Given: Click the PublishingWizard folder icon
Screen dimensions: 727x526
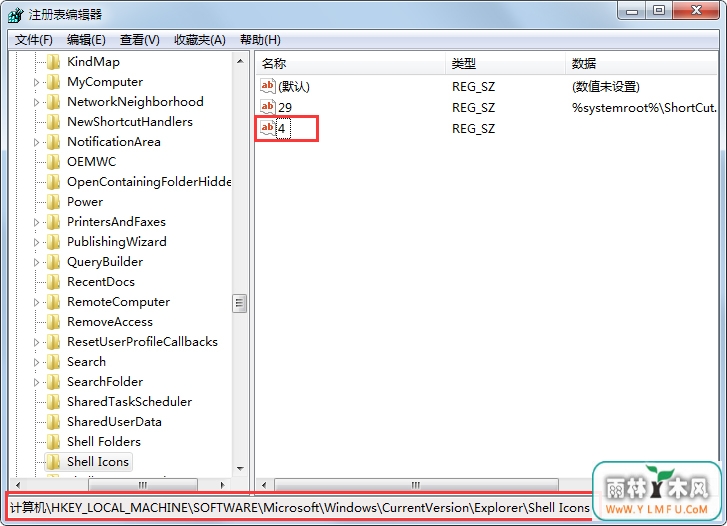Looking at the screenshot, I should (x=54, y=242).
